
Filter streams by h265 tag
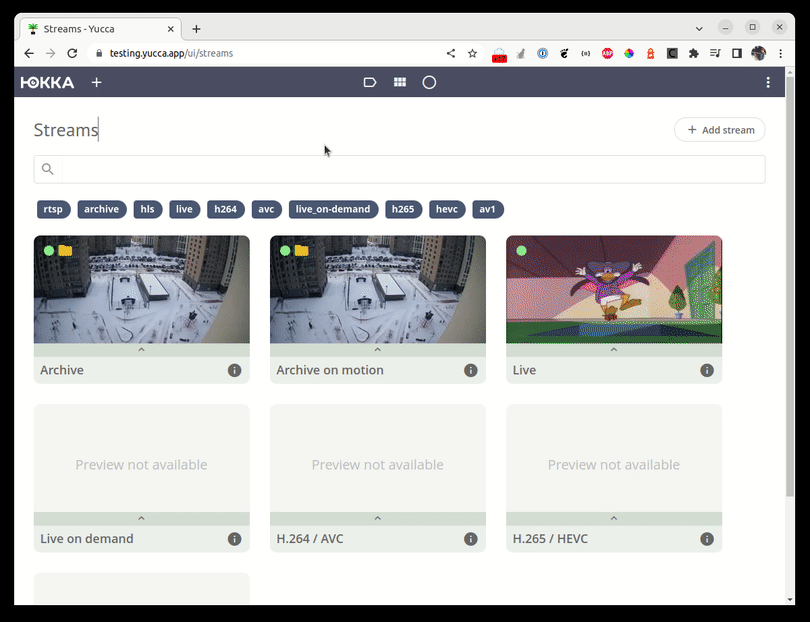point(403,209)
